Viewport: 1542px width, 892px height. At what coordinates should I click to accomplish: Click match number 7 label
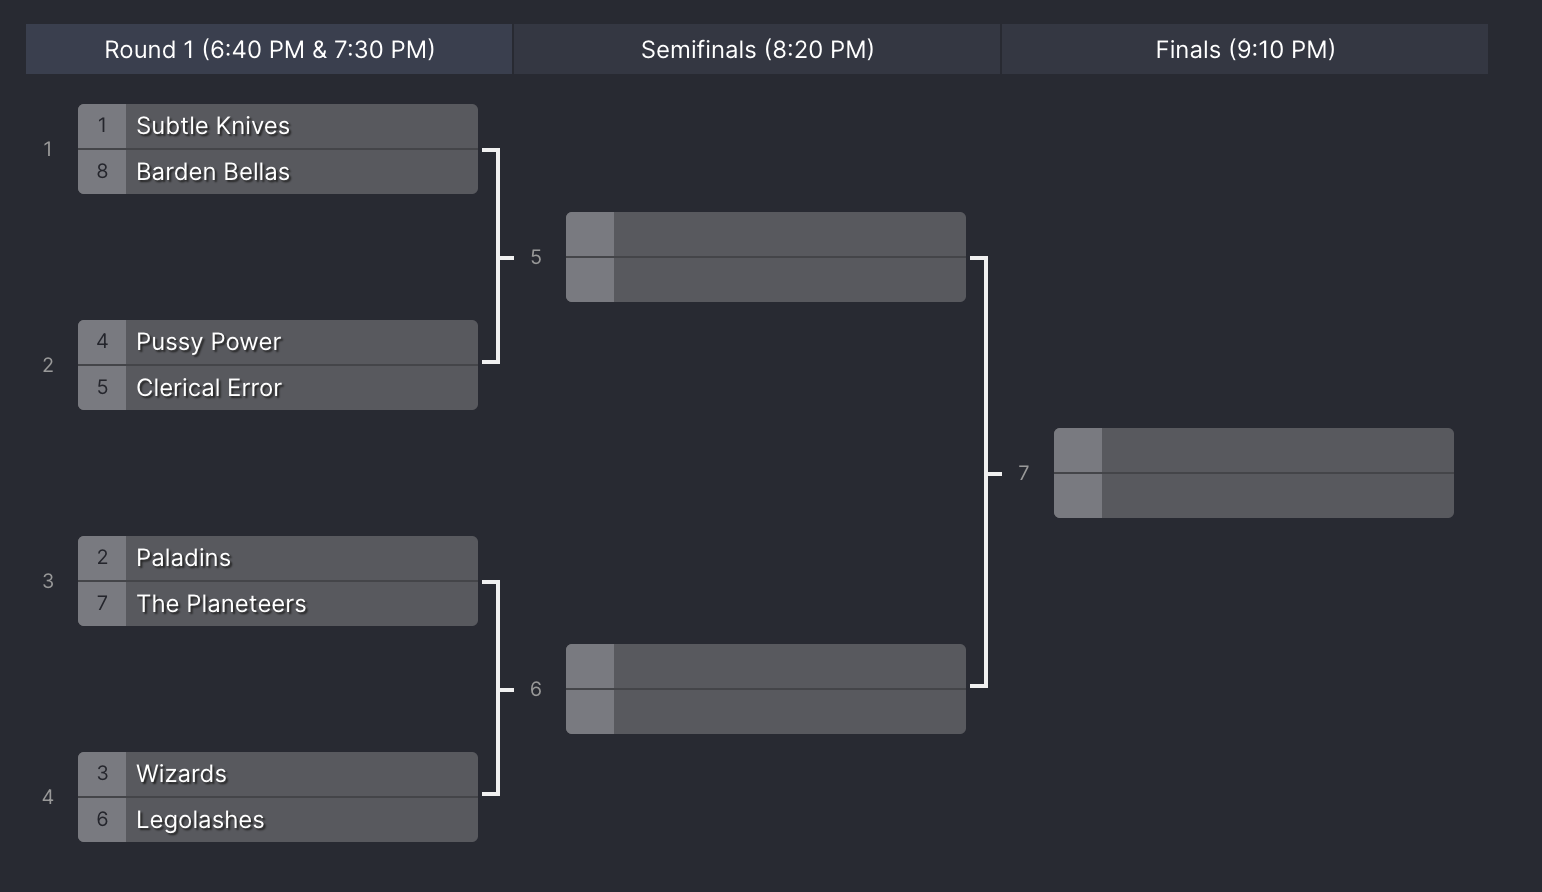1024,473
